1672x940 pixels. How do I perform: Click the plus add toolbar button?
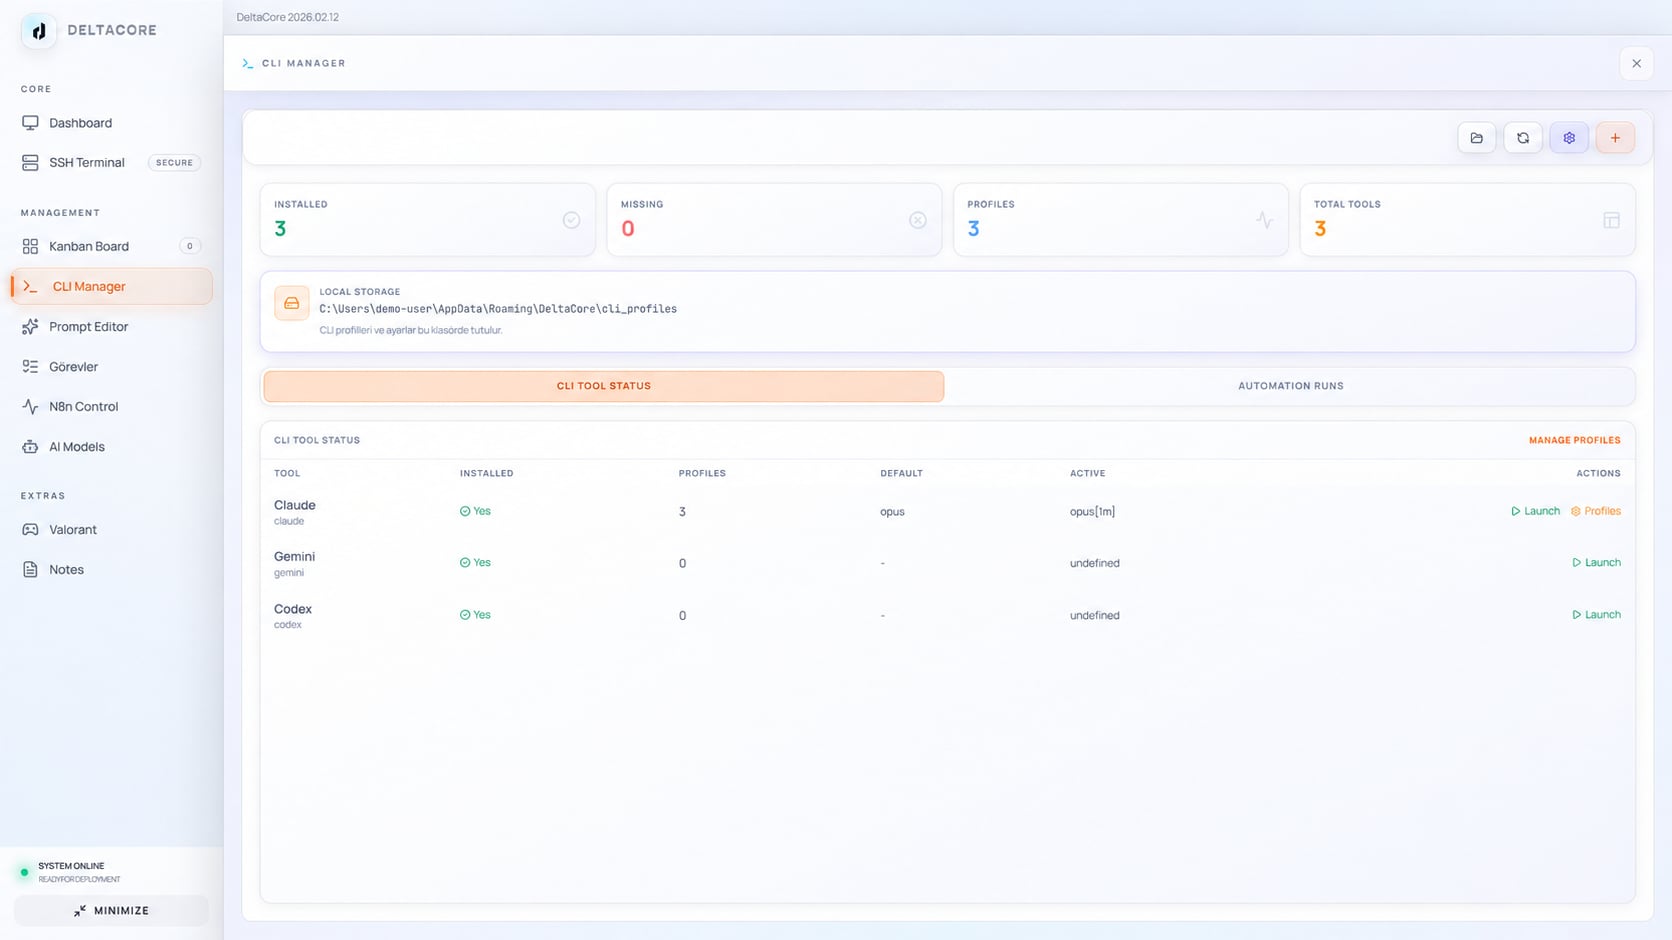[x=1615, y=138]
